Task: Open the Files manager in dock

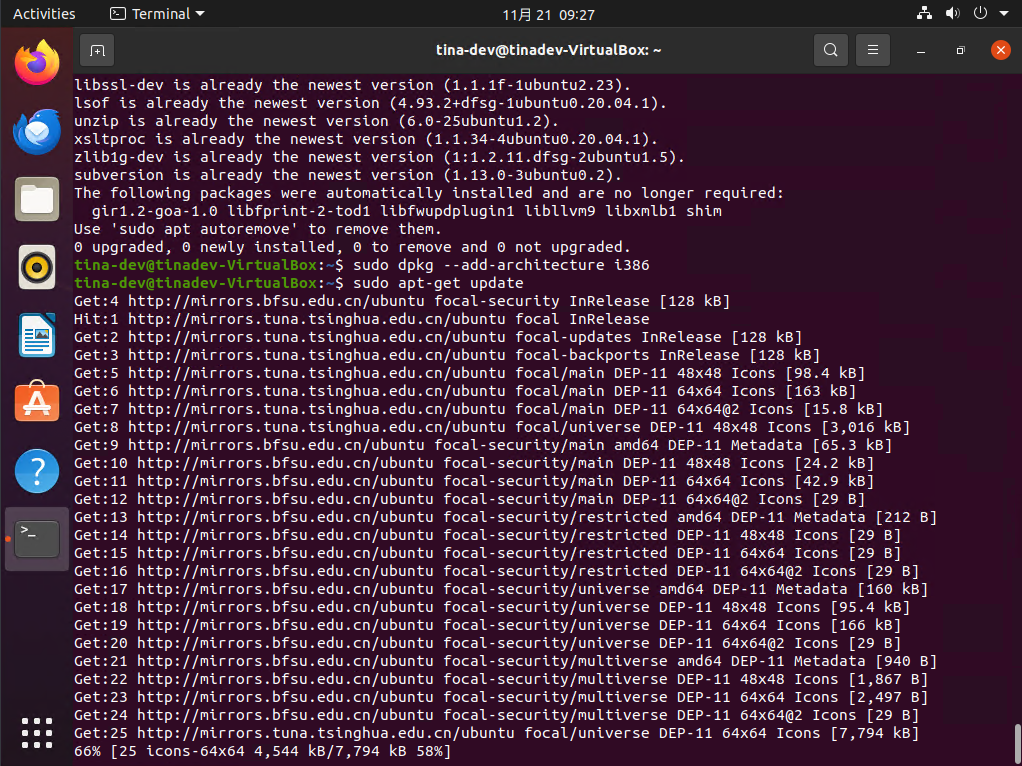Action: pyautogui.click(x=37, y=199)
